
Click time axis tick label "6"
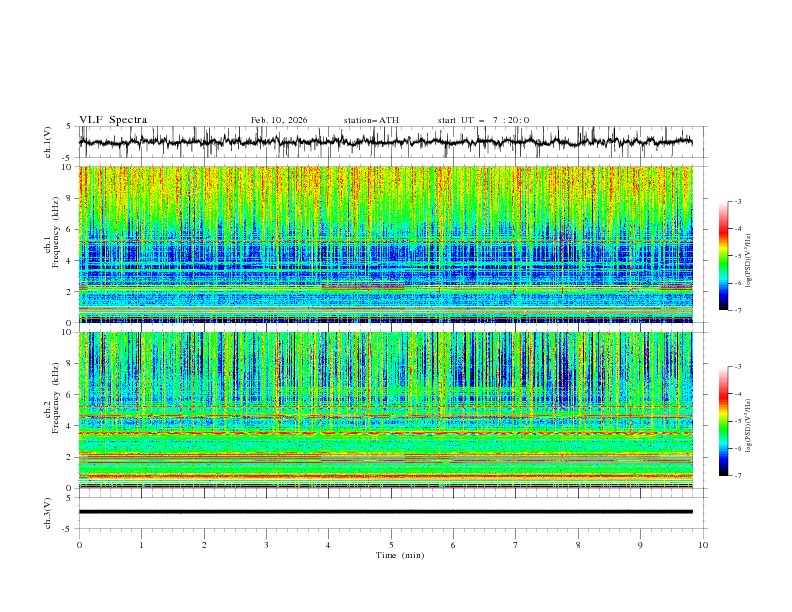pyautogui.click(x=454, y=545)
